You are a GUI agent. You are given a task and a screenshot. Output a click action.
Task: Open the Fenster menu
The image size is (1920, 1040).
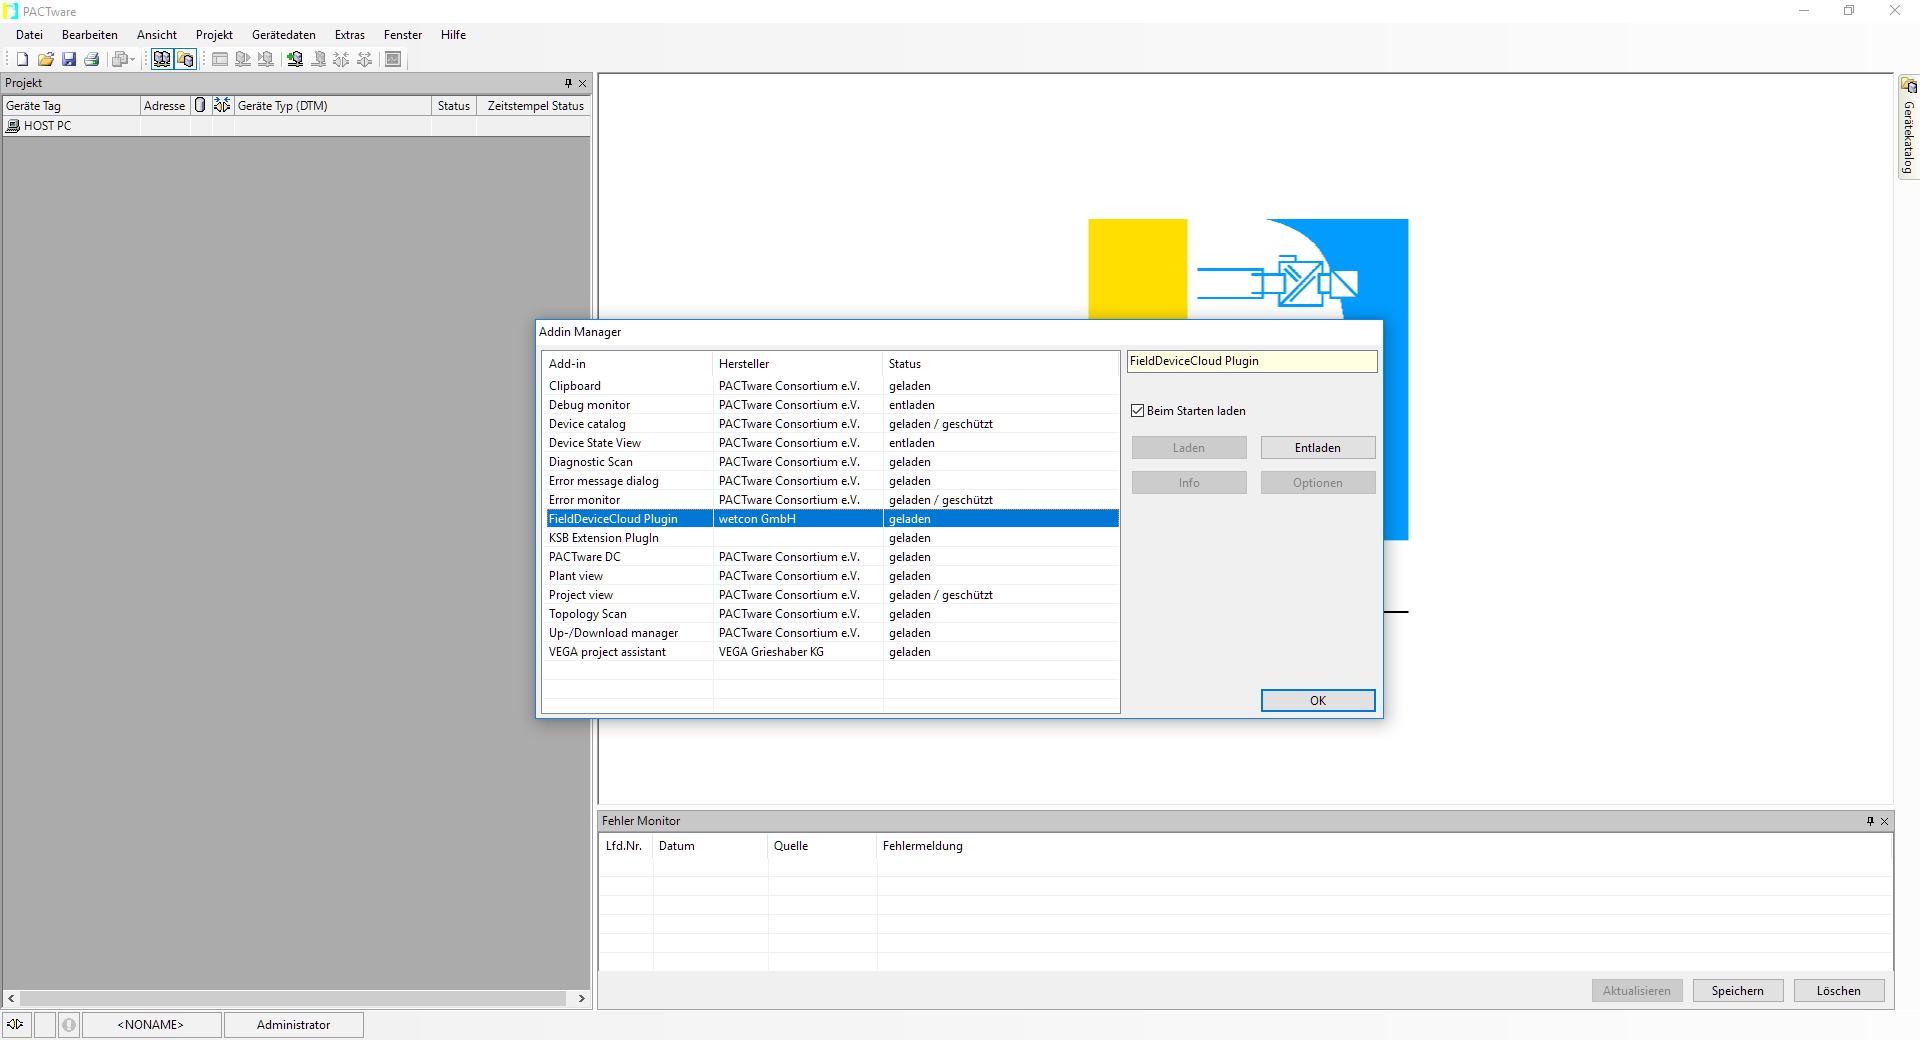[402, 35]
